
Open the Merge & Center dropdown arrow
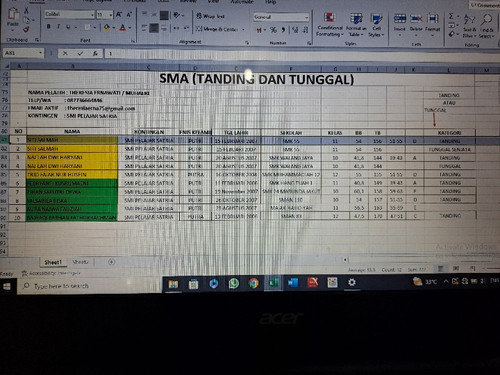point(243,29)
